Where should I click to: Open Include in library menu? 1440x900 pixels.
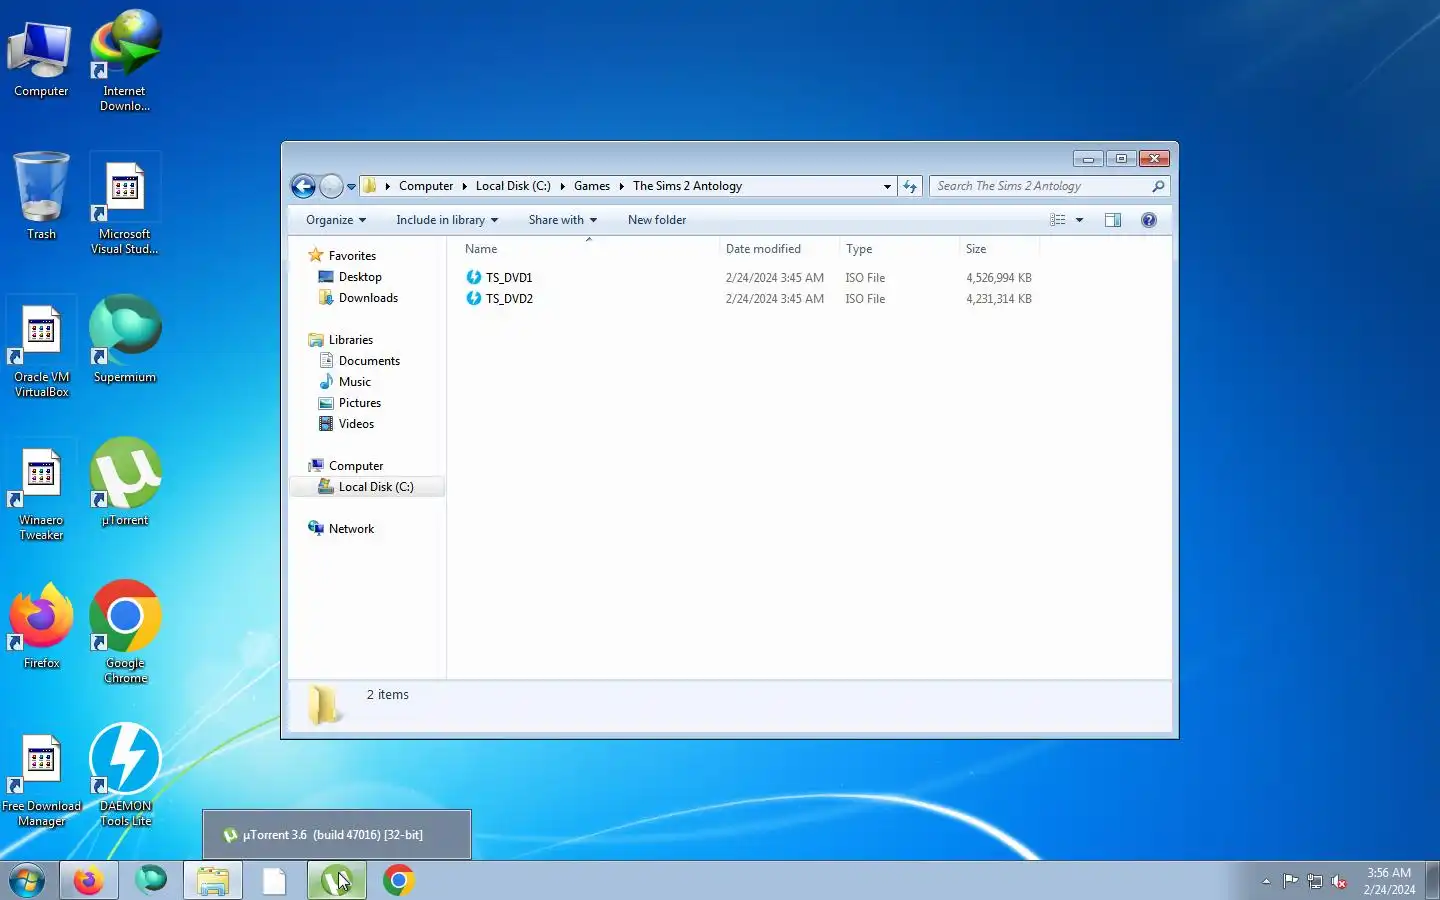(447, 220)
